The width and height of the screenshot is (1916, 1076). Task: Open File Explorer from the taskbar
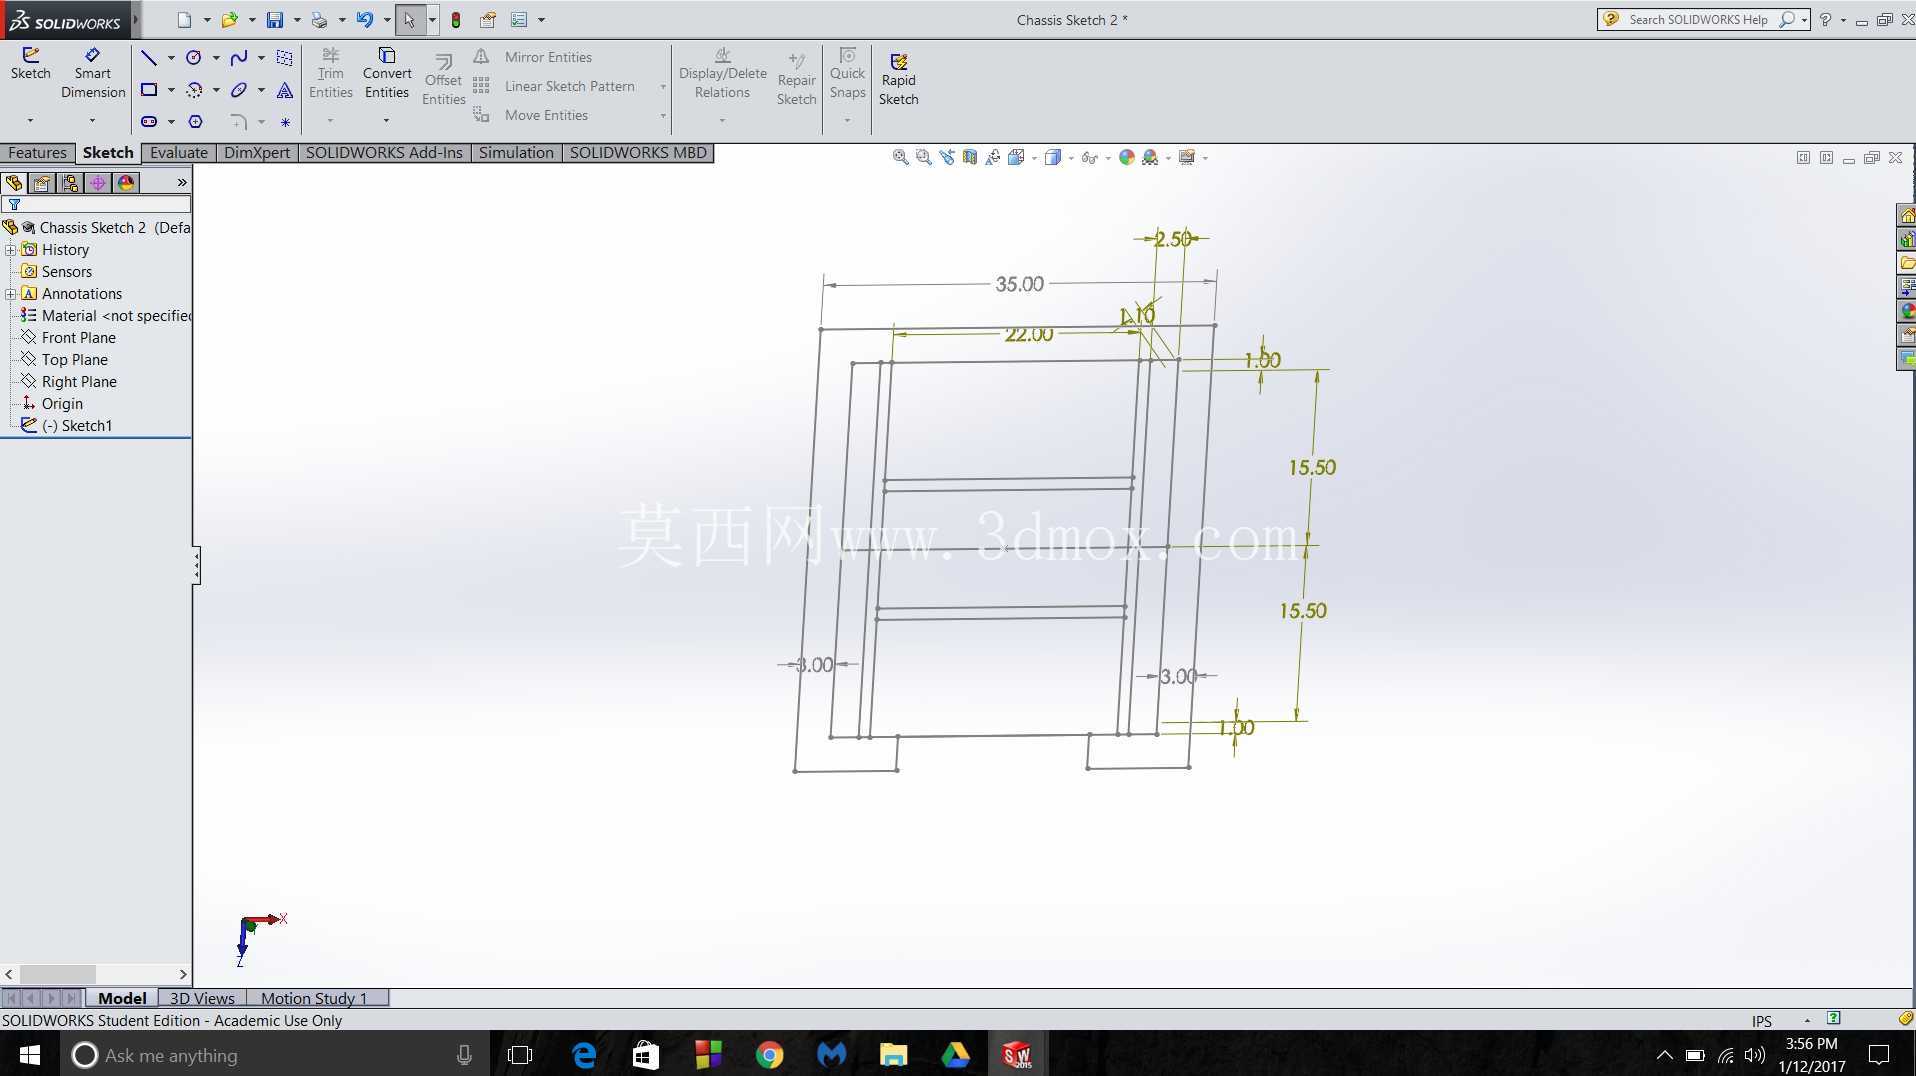[893, 1054]
